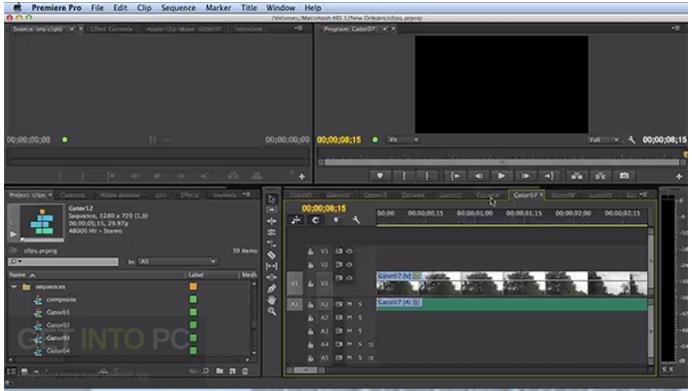
Task: Select the Rolling Edit tool
Action: [x=272, y=232]
